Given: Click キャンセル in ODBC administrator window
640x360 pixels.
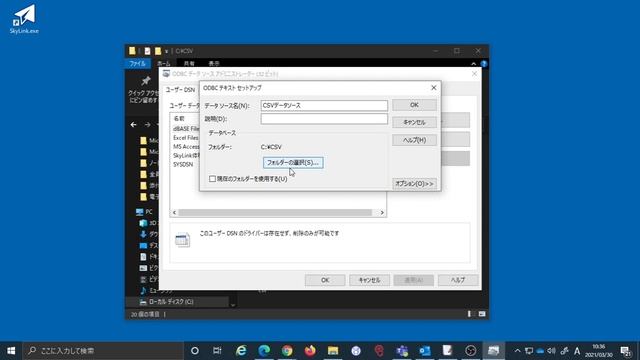Looking at the screenshot, I should pos(369,280).
